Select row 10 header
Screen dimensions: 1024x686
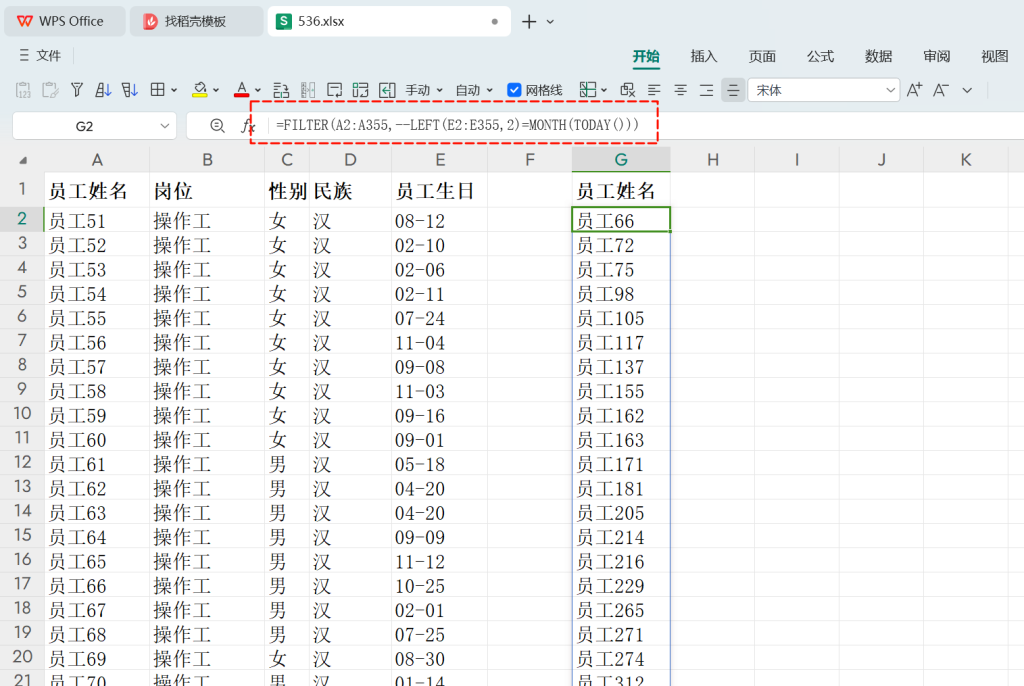(x=22, y=414)
